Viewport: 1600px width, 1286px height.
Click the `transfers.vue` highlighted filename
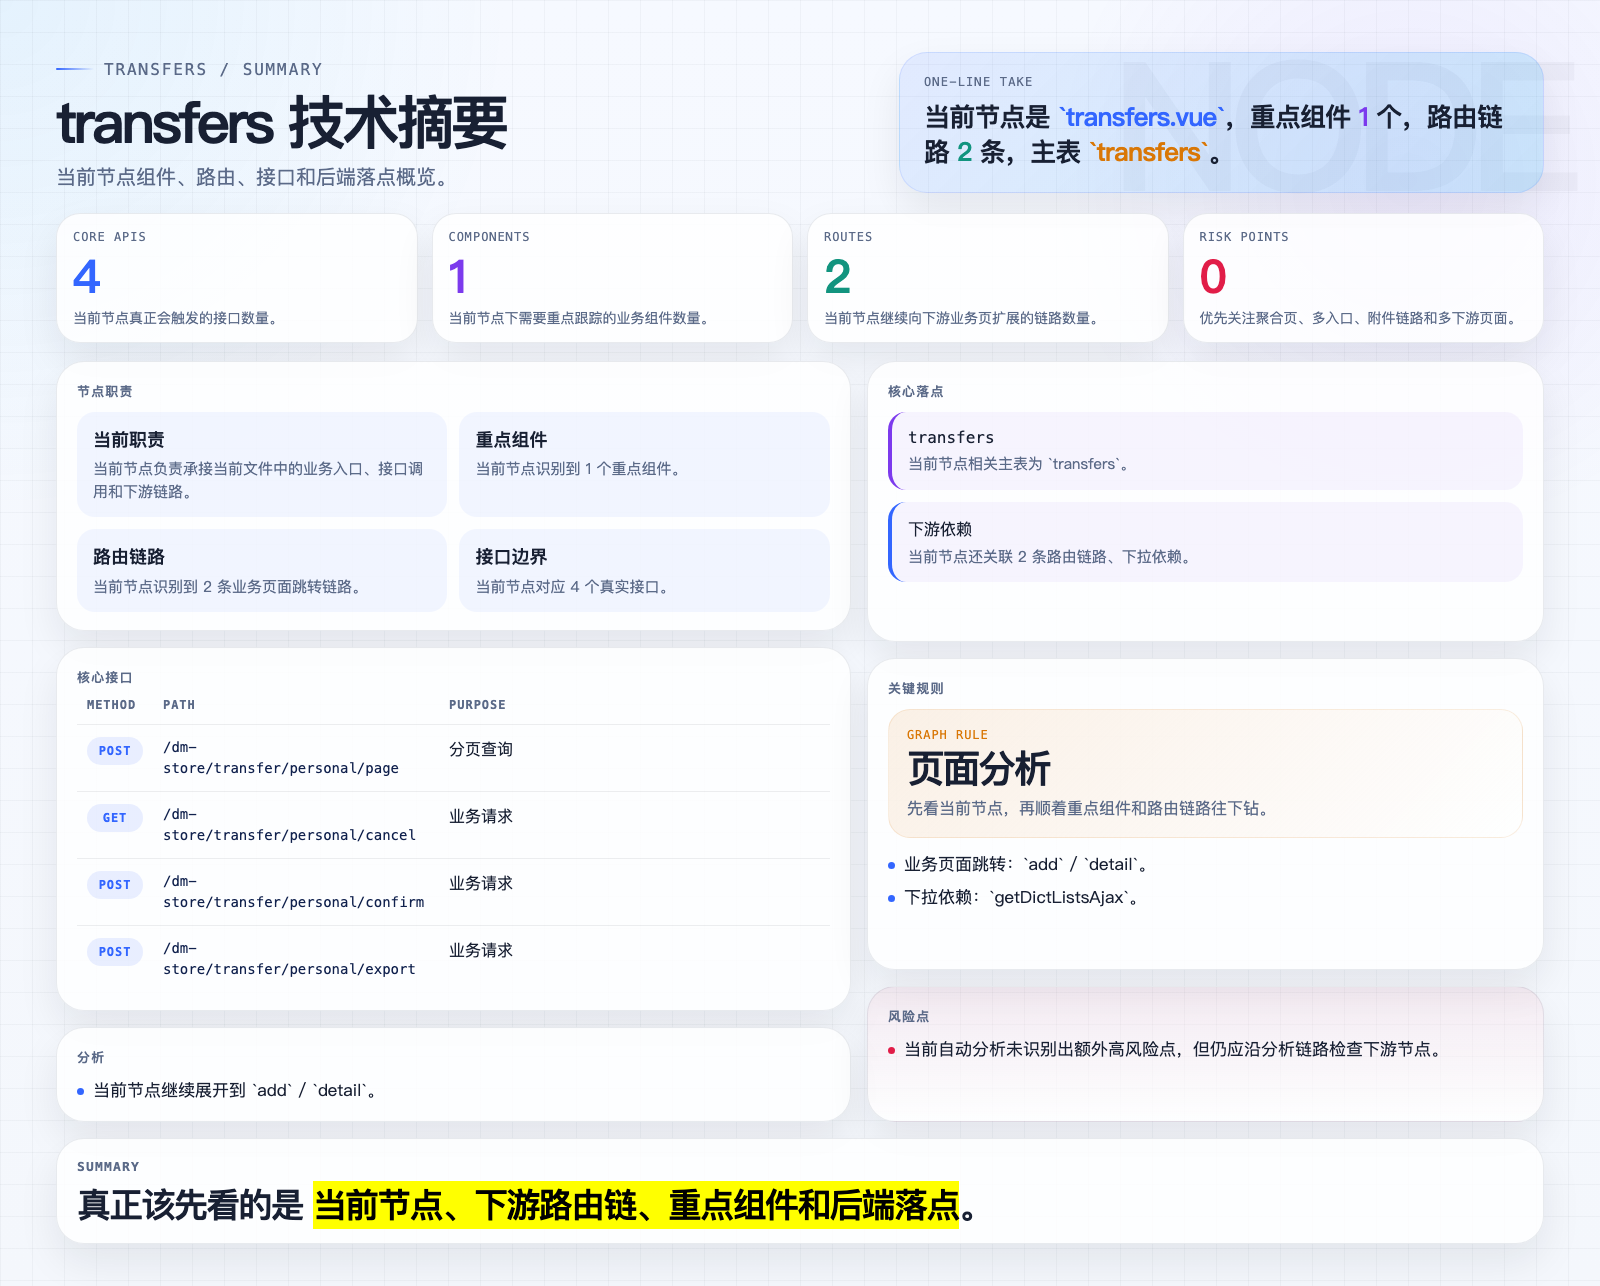pos(1141,117)
